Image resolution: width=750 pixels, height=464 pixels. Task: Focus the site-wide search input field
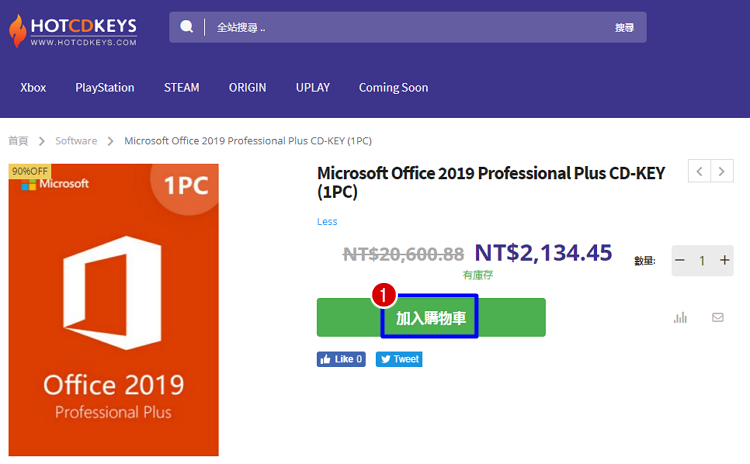coord(407,27)
